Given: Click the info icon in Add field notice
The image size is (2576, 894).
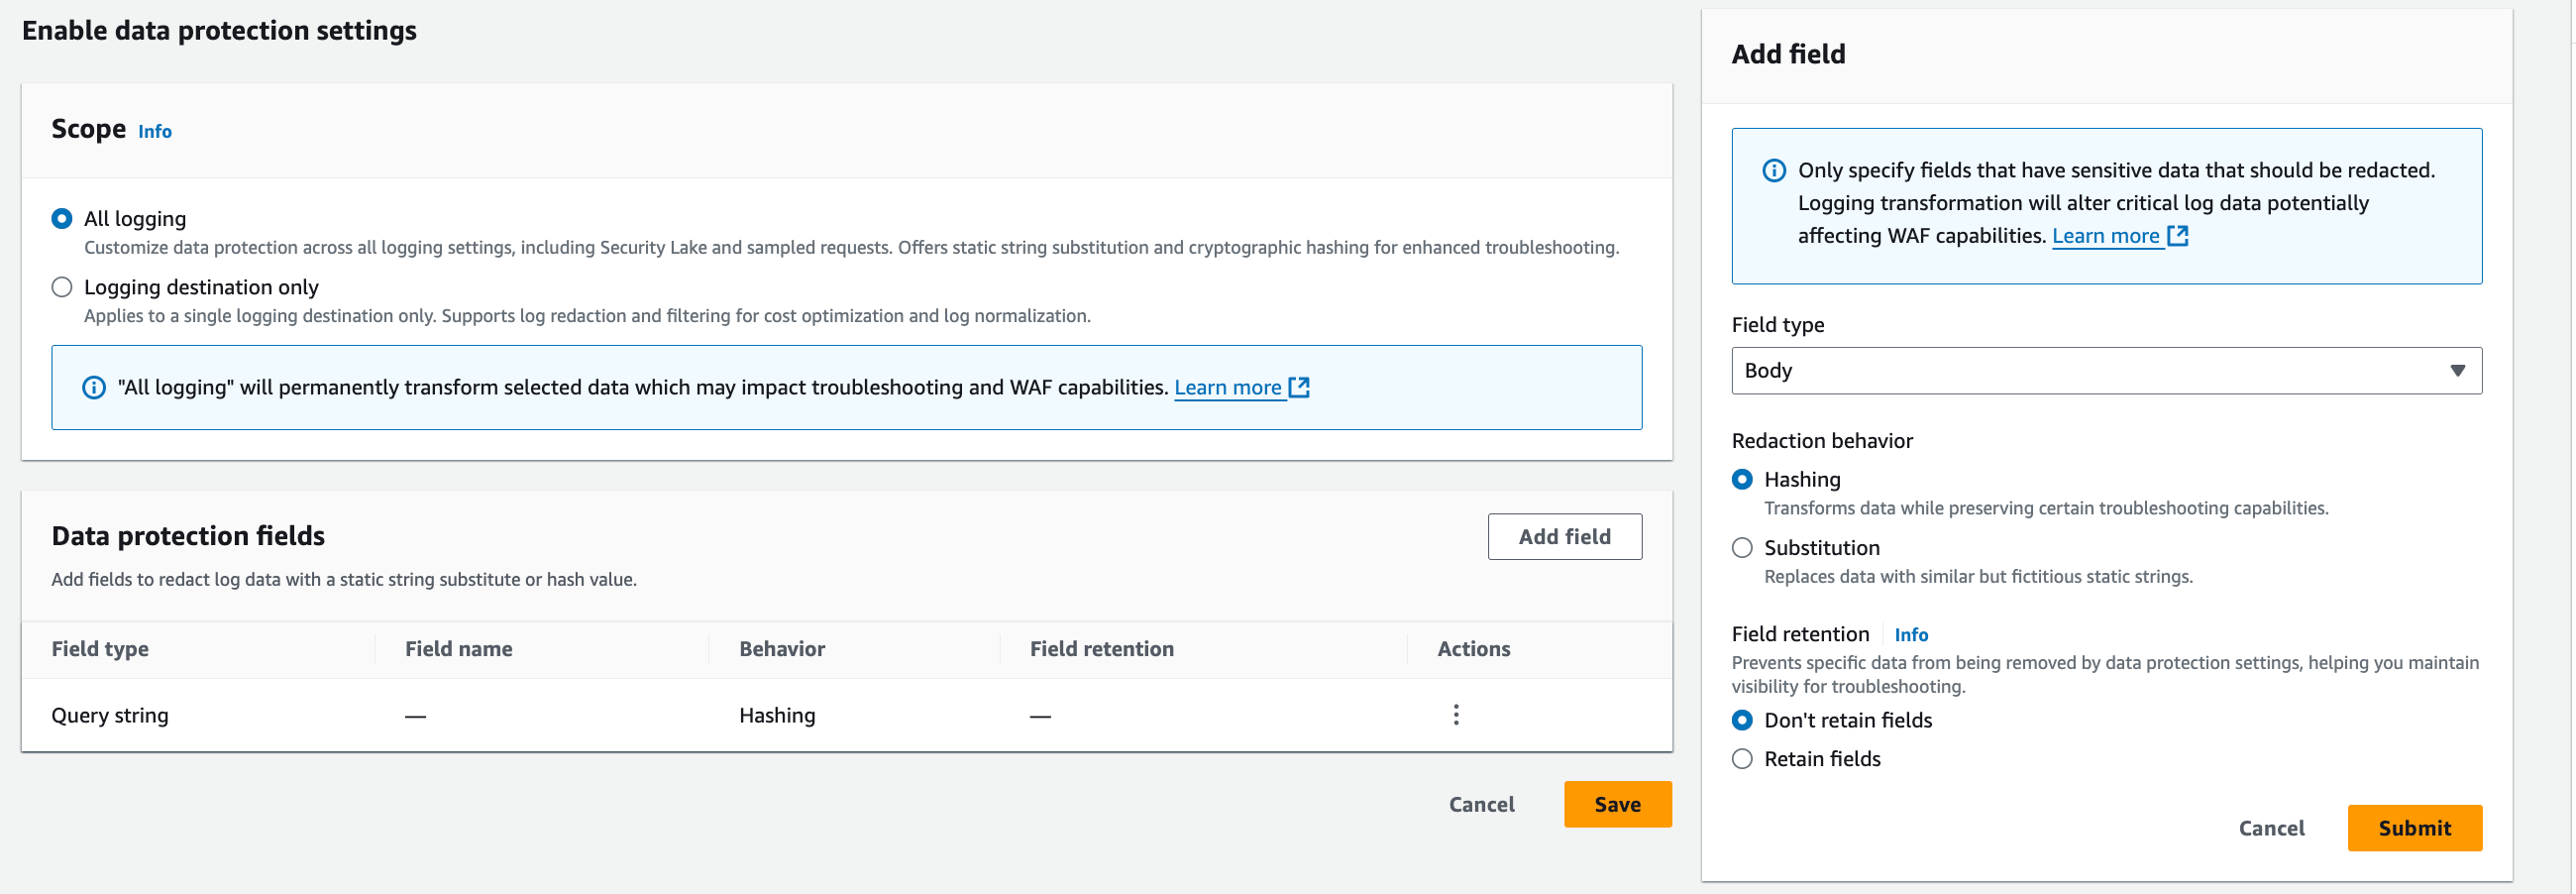Looking at the screenshot, I should pyautogui.click(x=1774, y=171).
